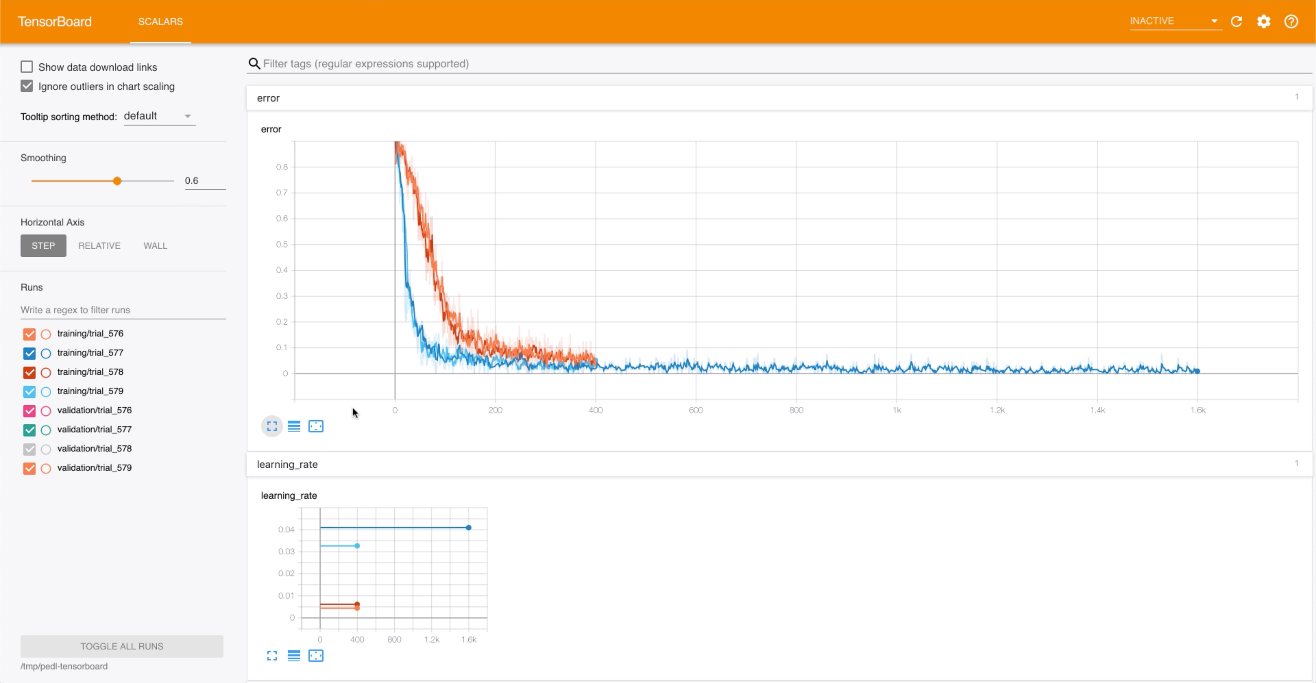Select only-run circle for training/trial_576

(x=46, y=334)
